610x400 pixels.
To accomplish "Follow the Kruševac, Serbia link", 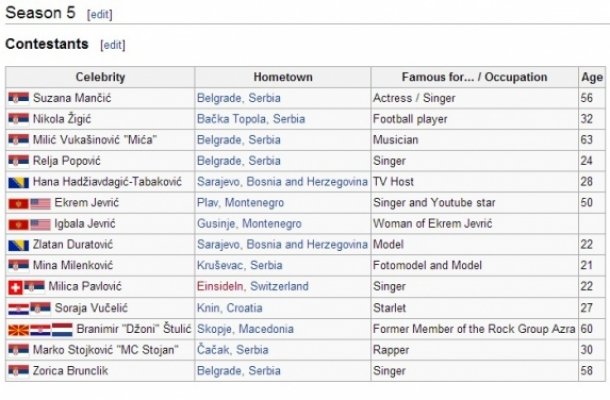I will (x=240, y=266).
